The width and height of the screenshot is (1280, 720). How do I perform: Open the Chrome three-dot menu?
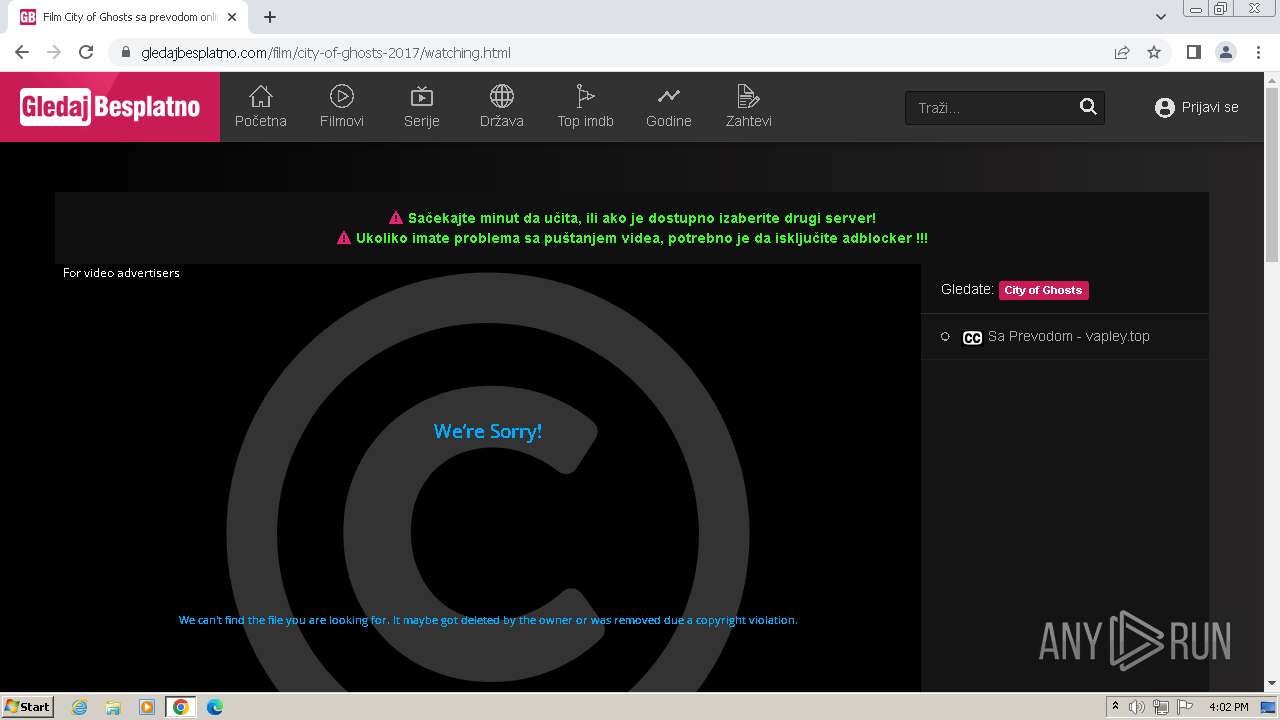pyautogui.click(x=1257, y=53)
